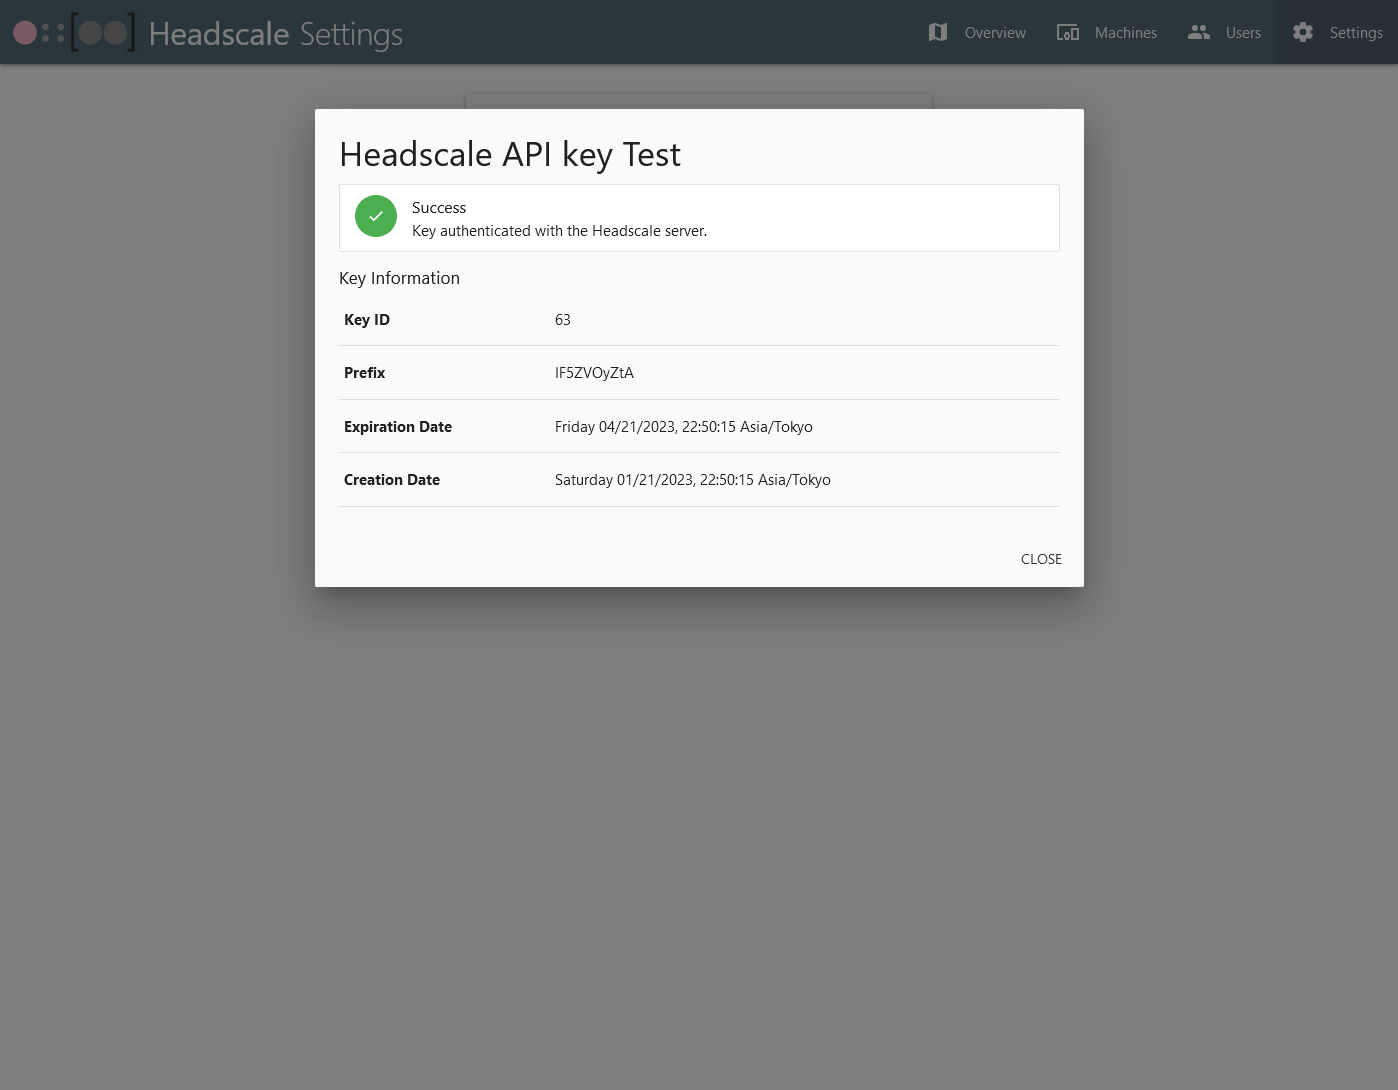Click the green success checkmark
This screenshot has height=1090, width=1398.
tap(376, 216)
